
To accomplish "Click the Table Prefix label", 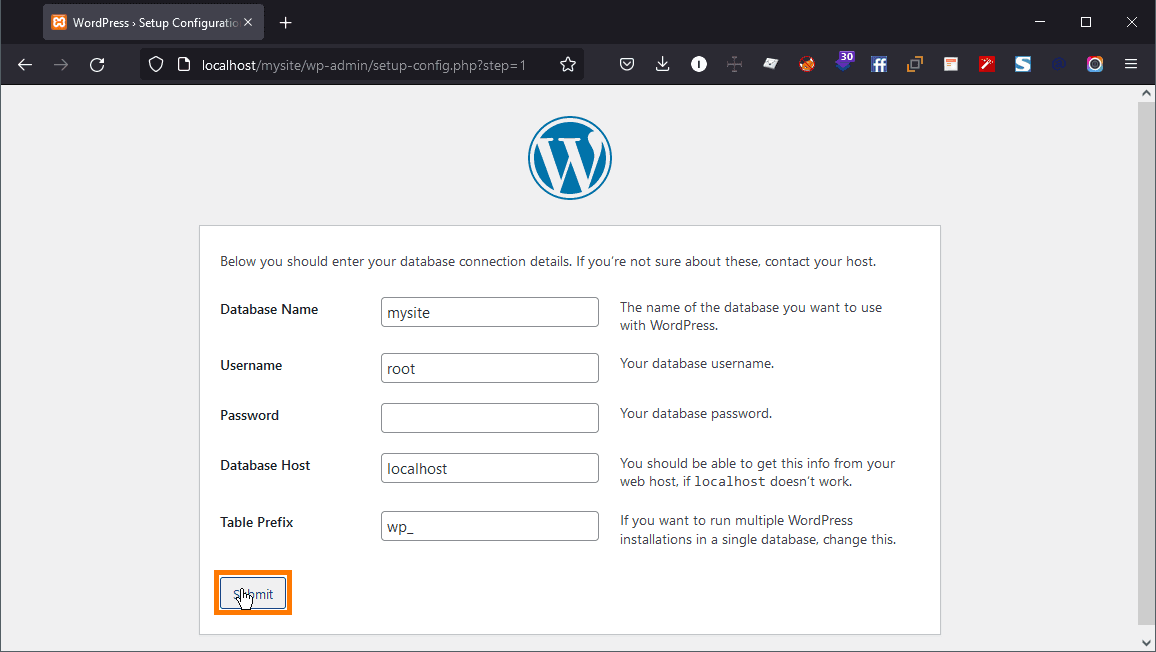I will (x=257, y=522).
